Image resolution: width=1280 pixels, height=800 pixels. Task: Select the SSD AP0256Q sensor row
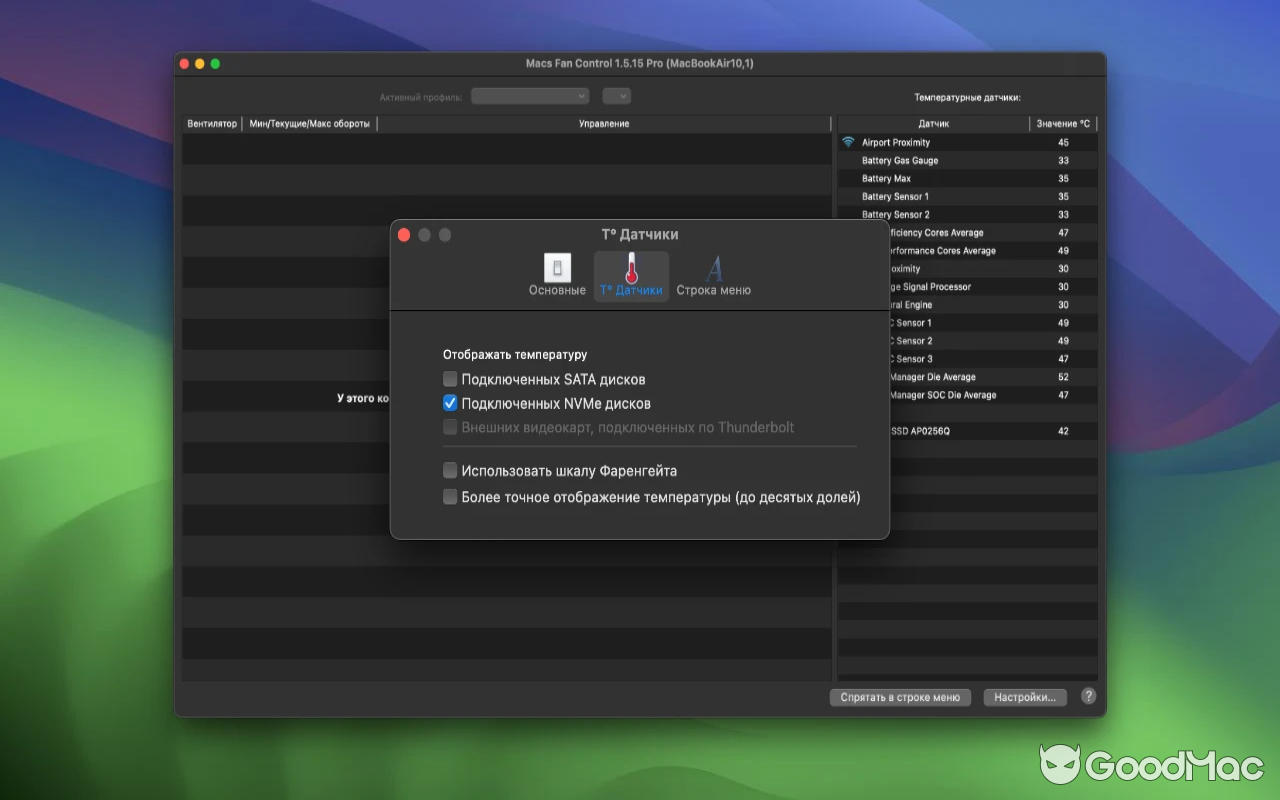(930, 430)
